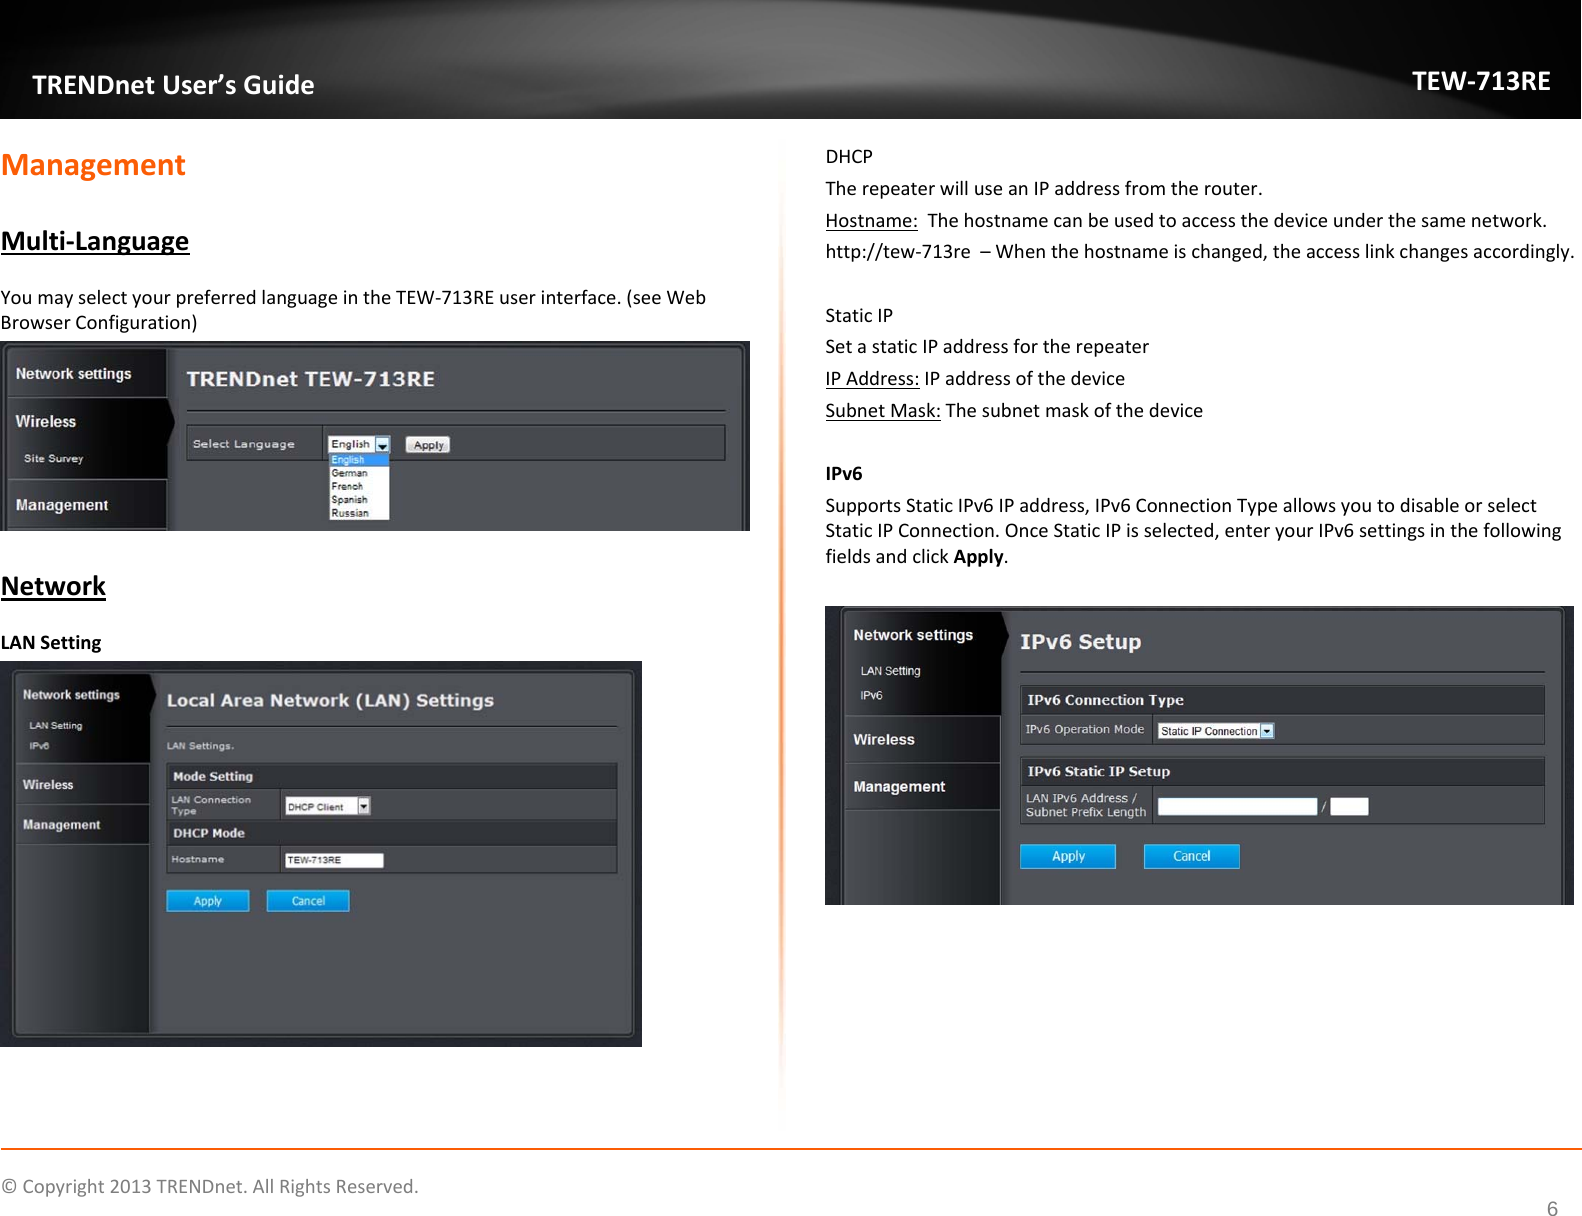Open Wireless in IPv6 panel sidebar
The width and height of the screenshot is (1582, 1216).
884,740
